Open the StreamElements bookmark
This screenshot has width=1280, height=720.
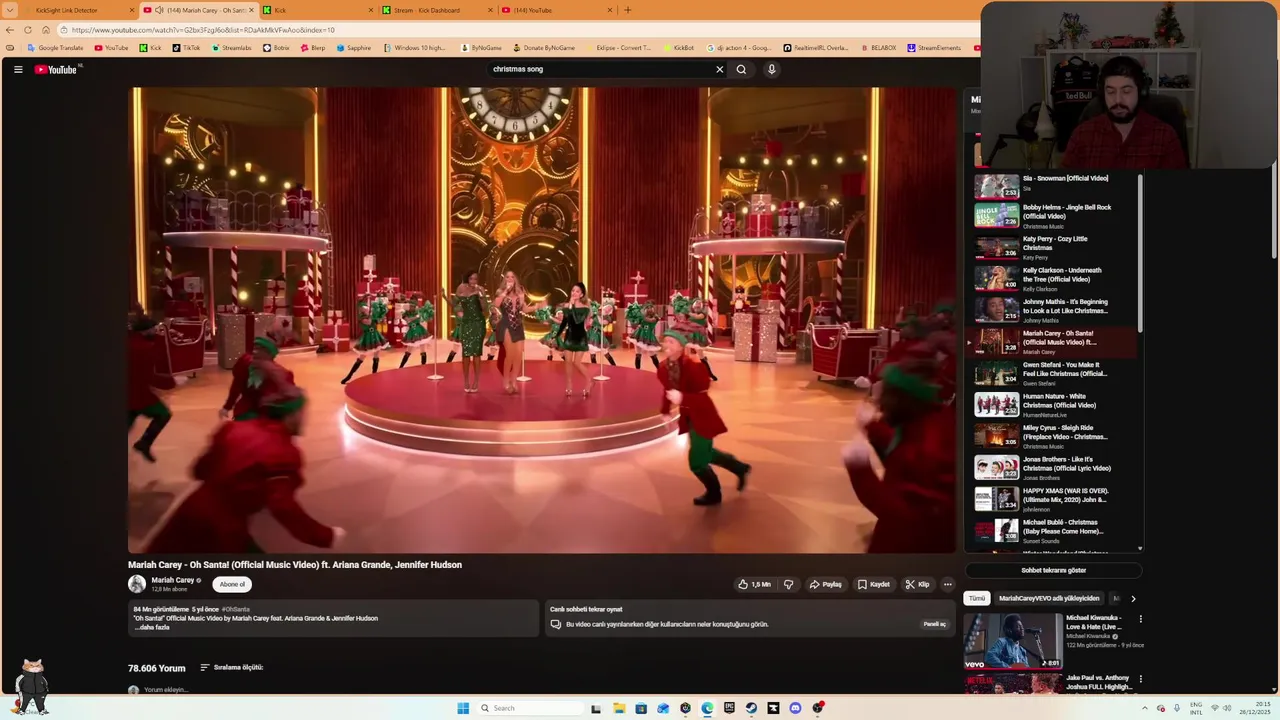coord(934,48)
